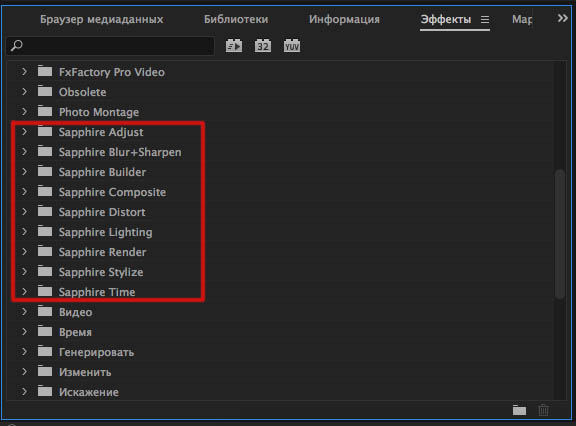576x426 pixels.
Task: Select the Sapphire Time text label
Action: click(97, 292)
